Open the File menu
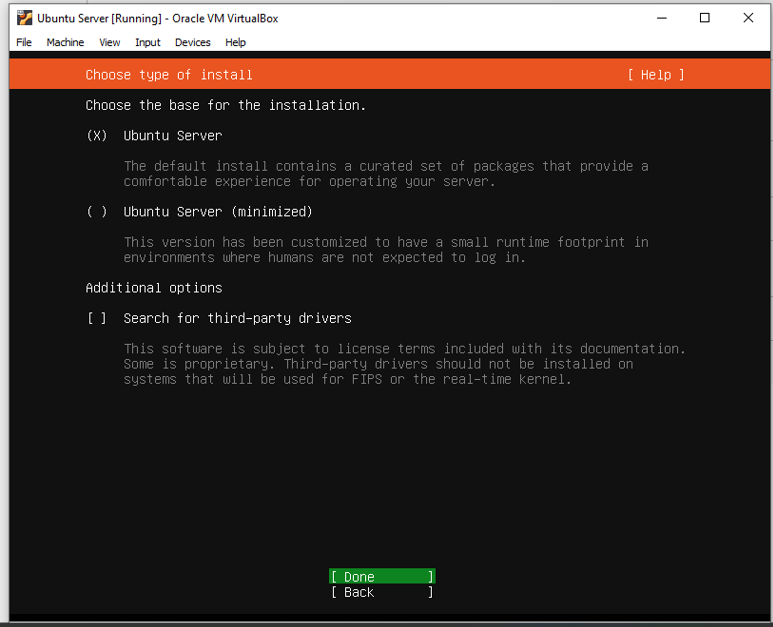Screen dimensions: 773x627 [24, 42]
